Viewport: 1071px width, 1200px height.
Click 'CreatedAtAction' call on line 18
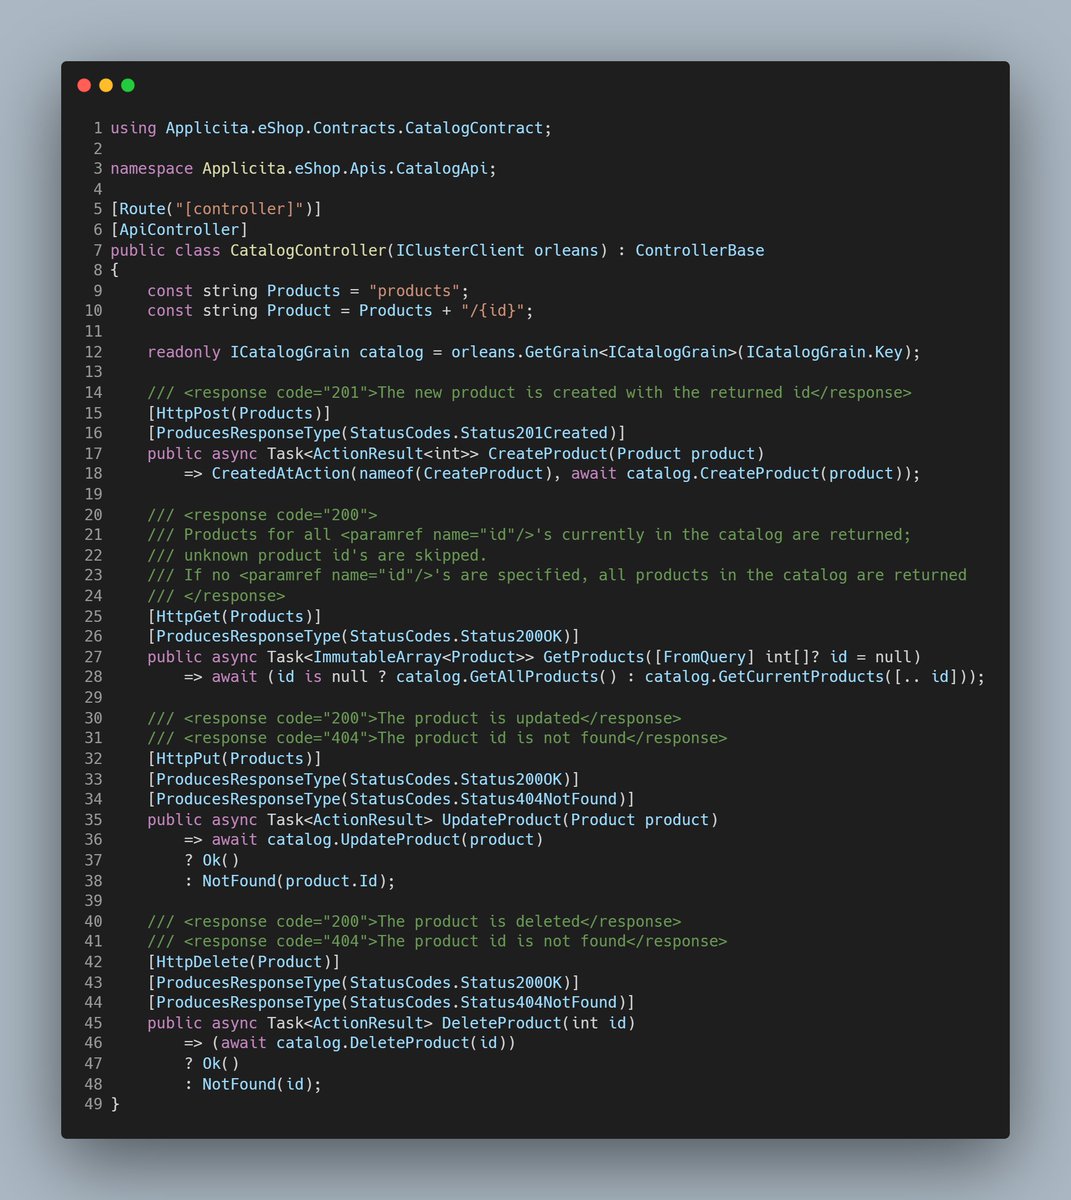click(281, 474)
